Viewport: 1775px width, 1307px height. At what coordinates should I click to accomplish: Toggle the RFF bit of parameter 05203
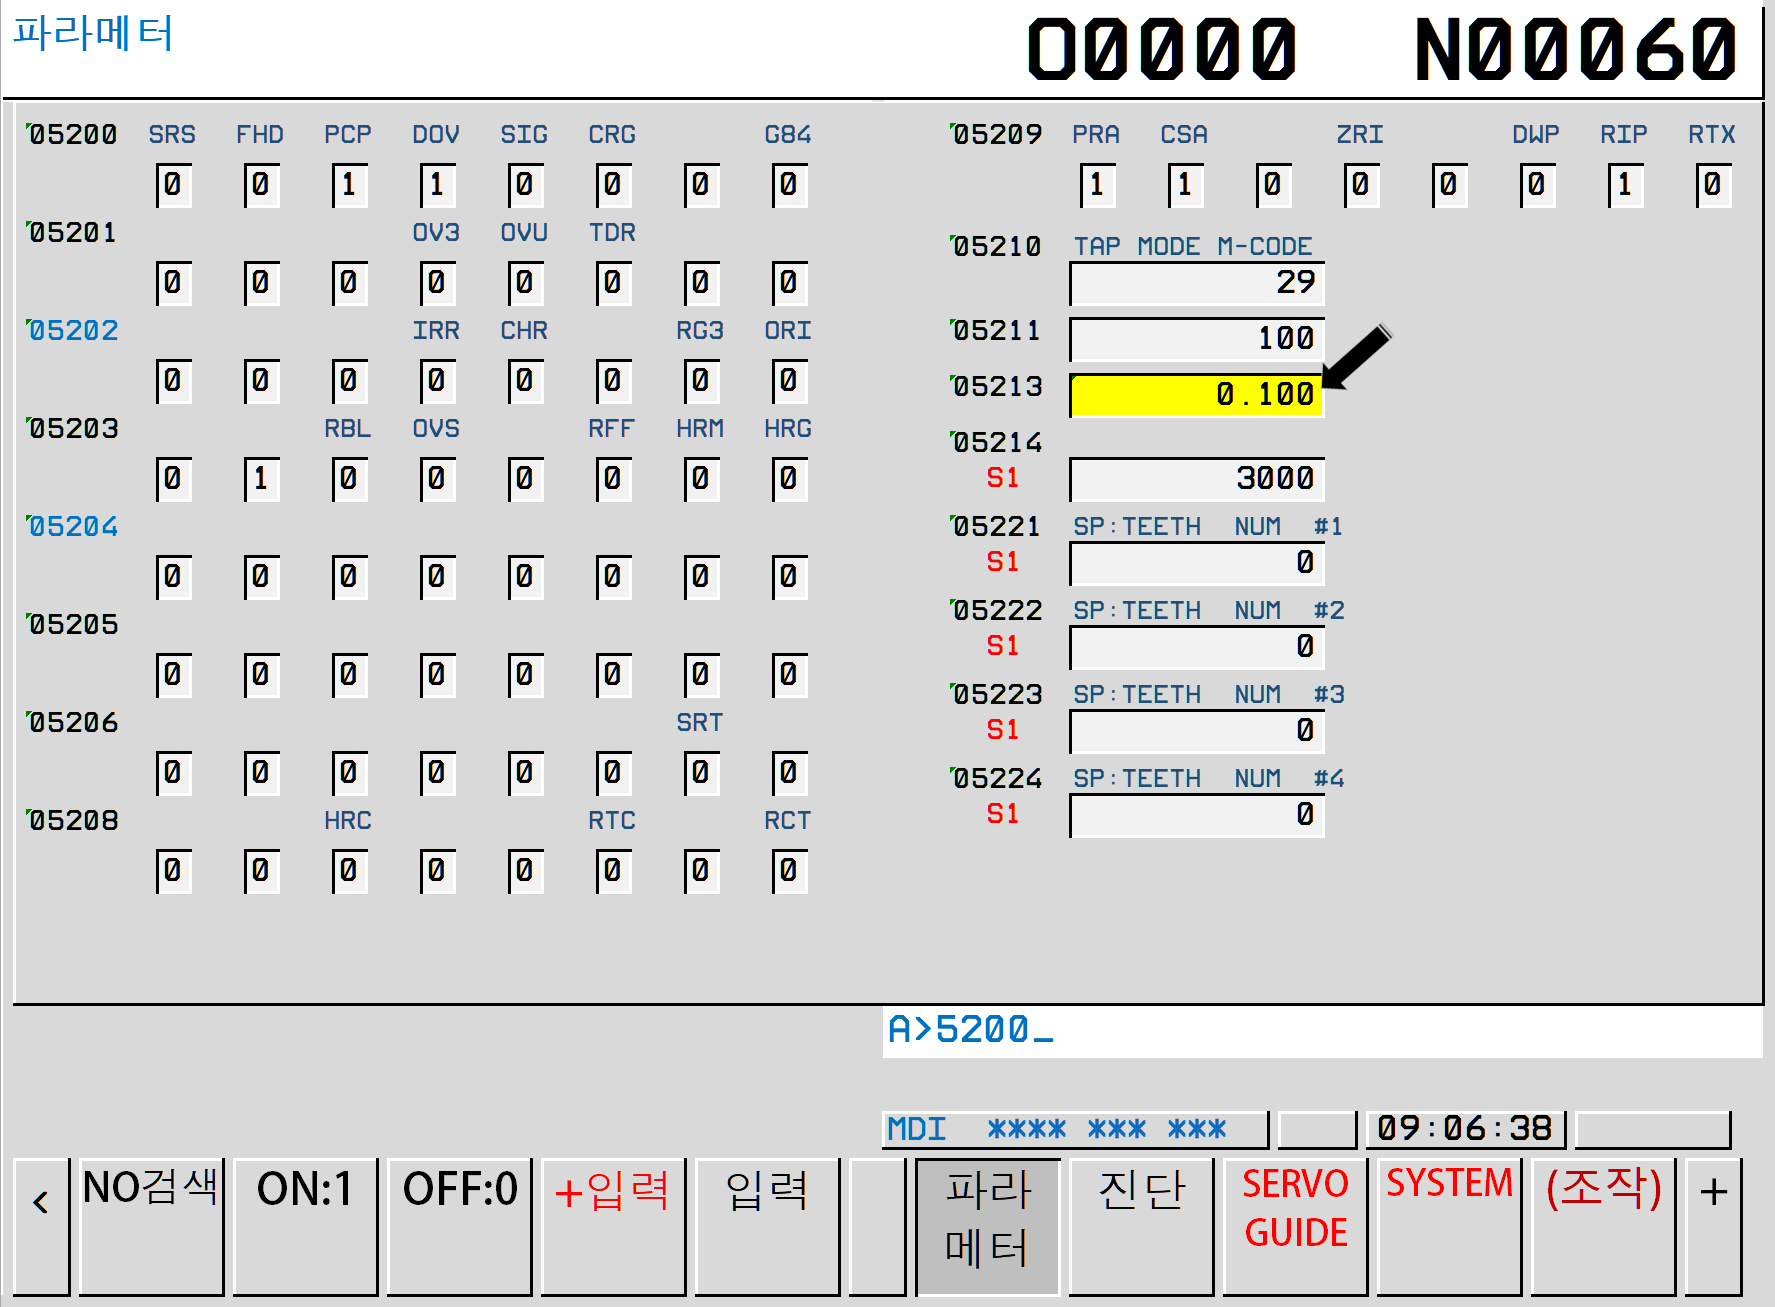[x=613, y=479]
